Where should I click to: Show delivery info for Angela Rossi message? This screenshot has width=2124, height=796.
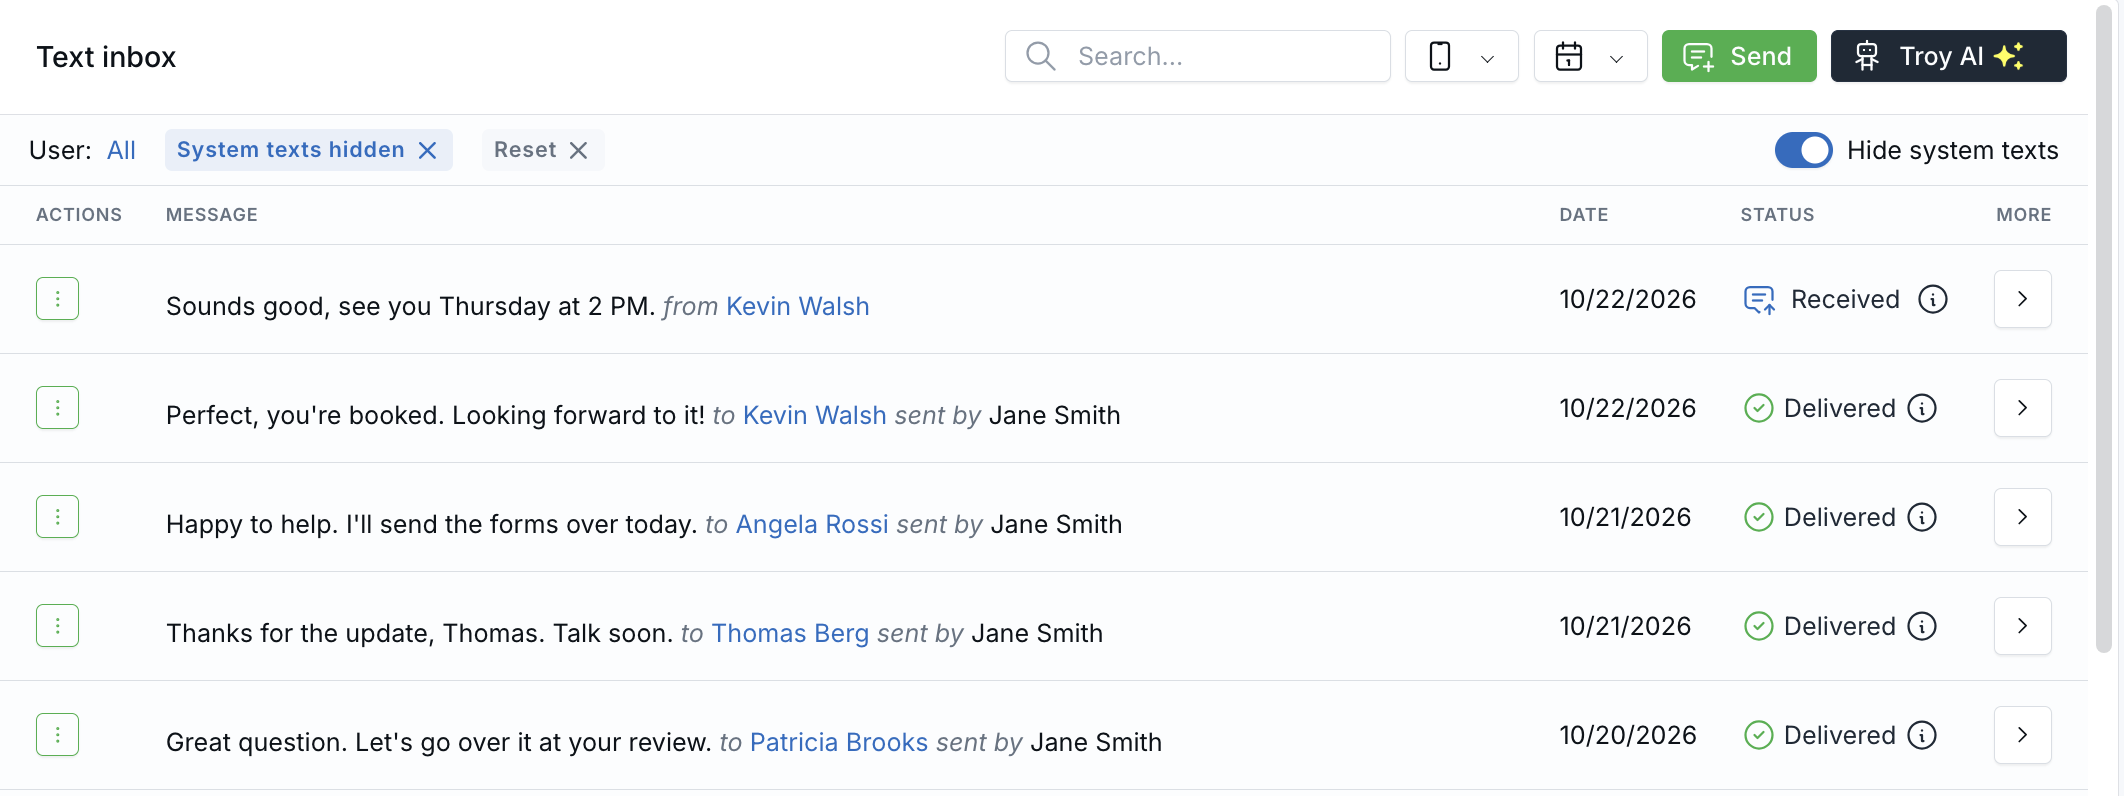tap(1922, 517)
